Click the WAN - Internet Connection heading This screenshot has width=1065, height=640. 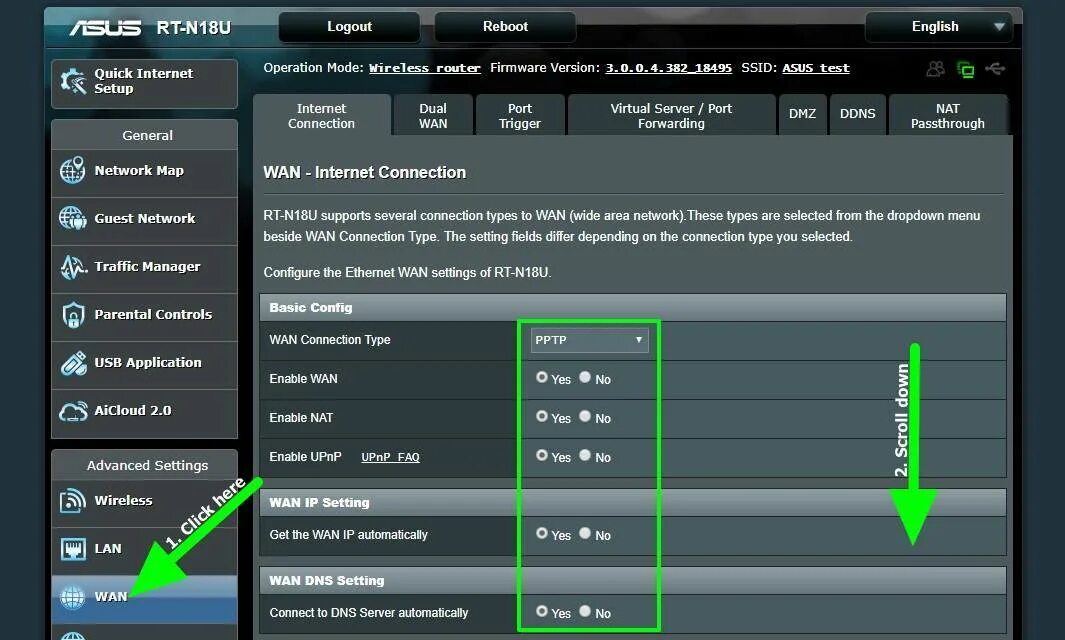point(365,173)
